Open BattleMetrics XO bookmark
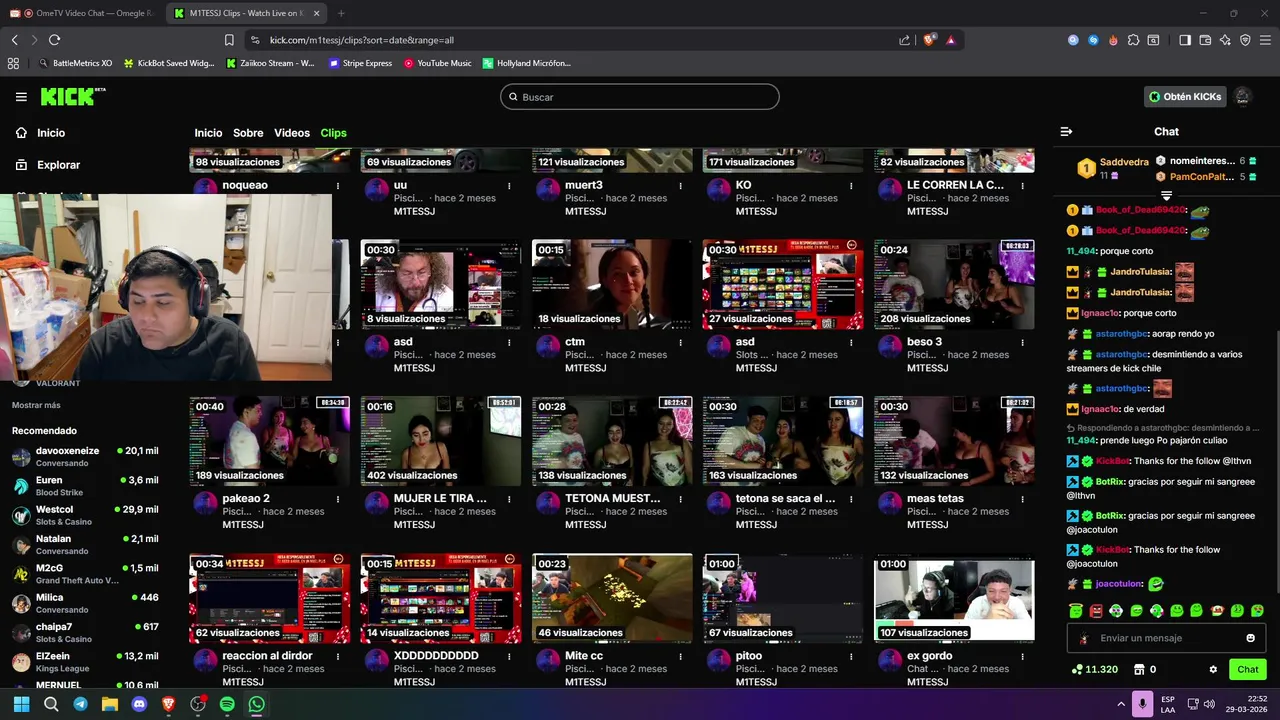The image size is (1280, 720). click(x=75, y=63)
